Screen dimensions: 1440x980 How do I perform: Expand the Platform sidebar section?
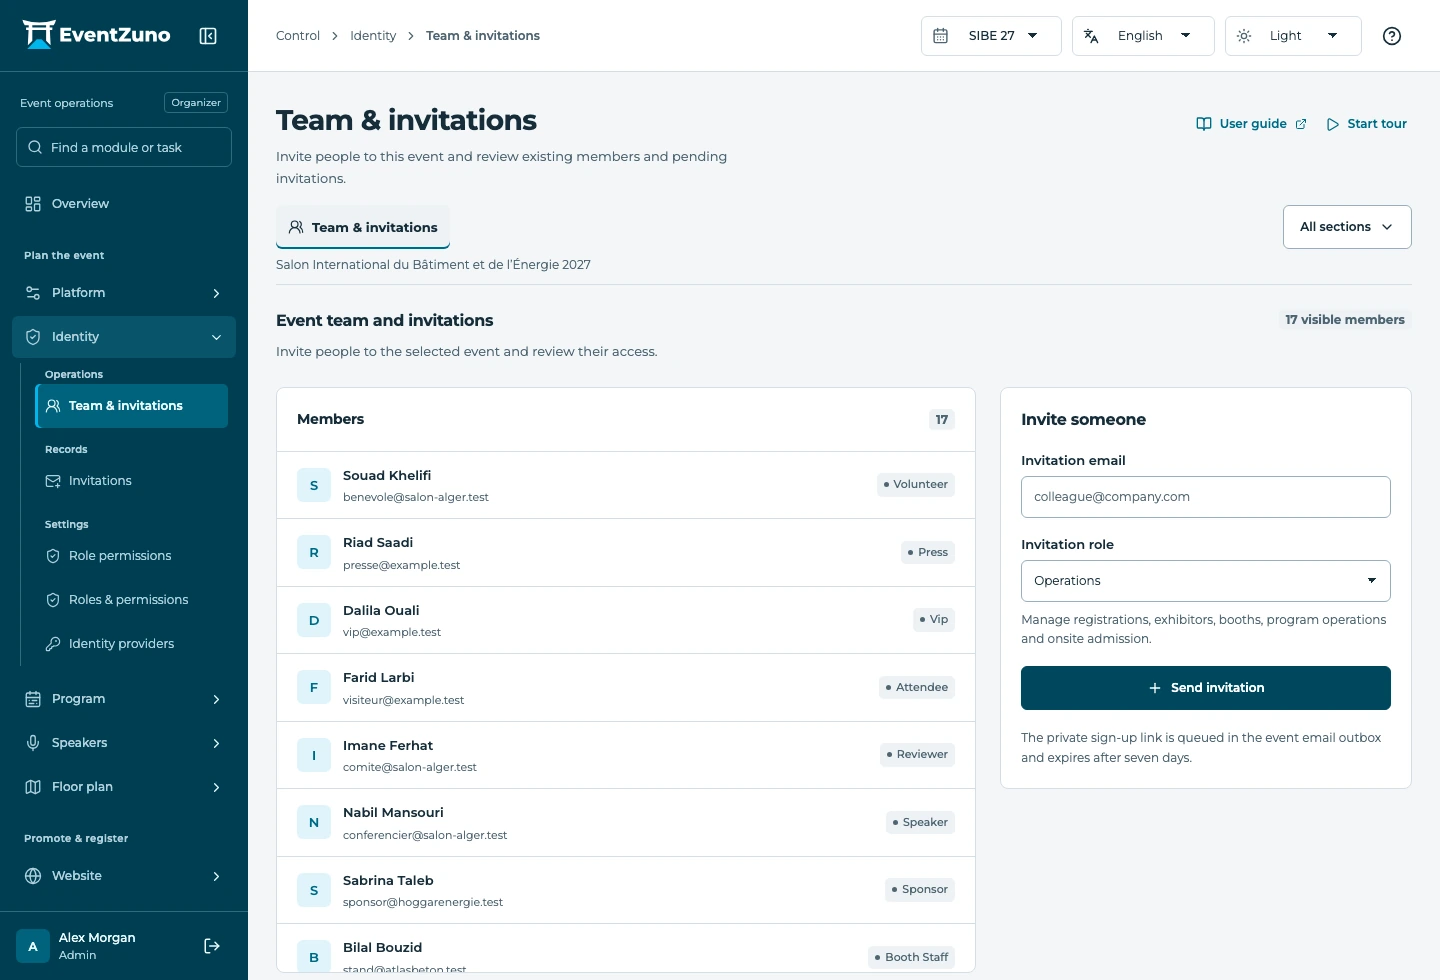(124, 293)
